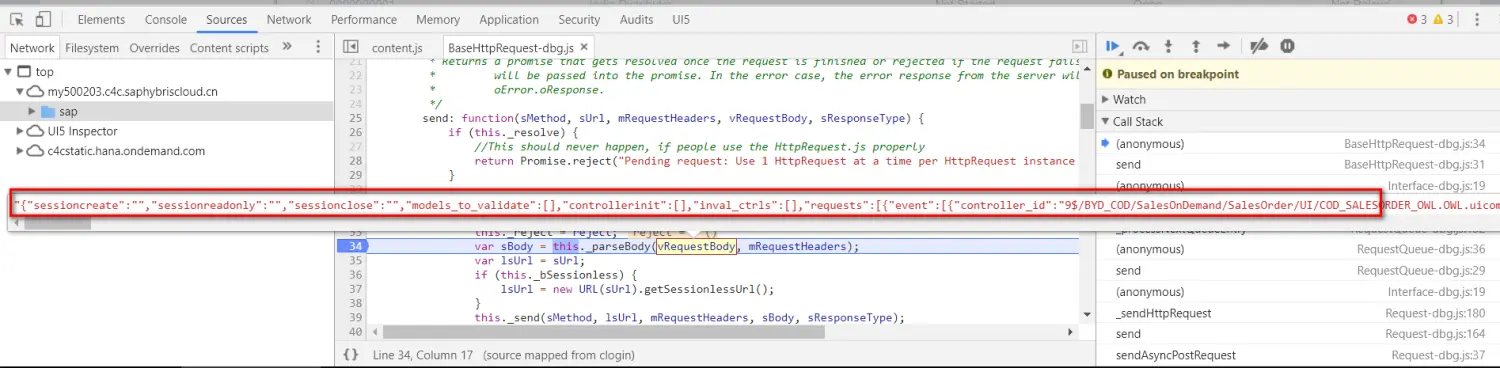The width and height of the screenshot is (1500, 368).
Task: Toggle the device toolbar icon
Action: pos(43,19)
